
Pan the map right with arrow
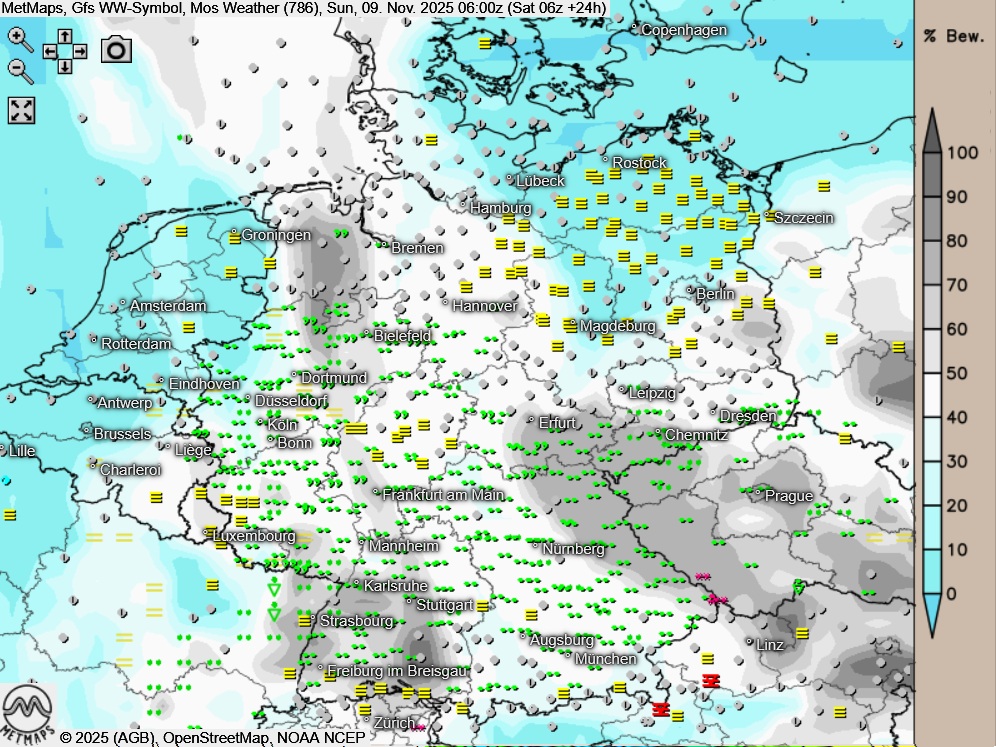click(80, 51)
